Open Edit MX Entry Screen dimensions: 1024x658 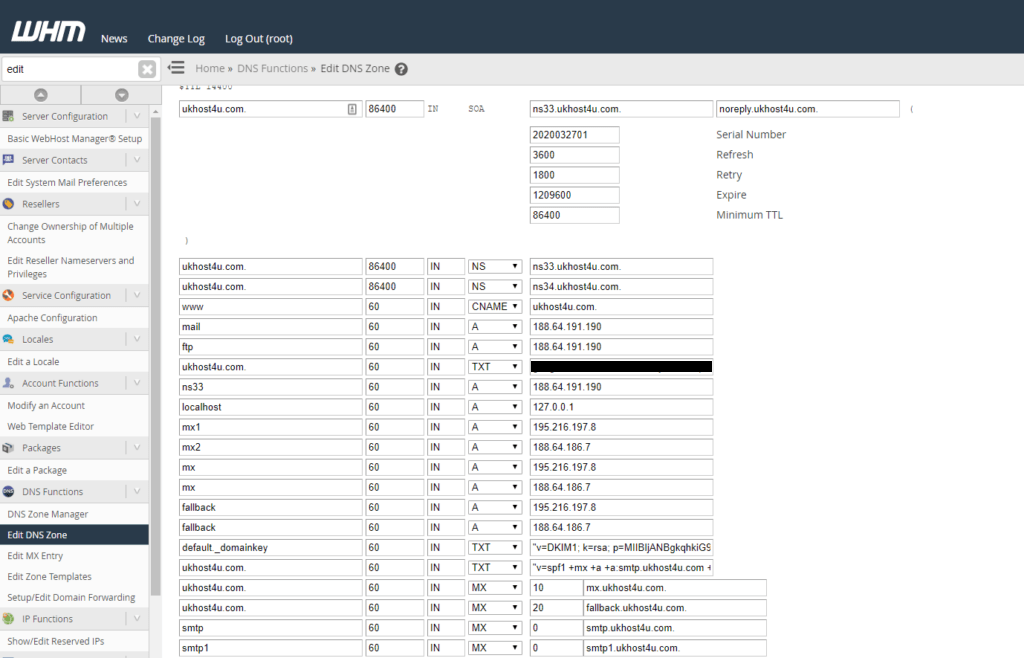pos(35,556)
